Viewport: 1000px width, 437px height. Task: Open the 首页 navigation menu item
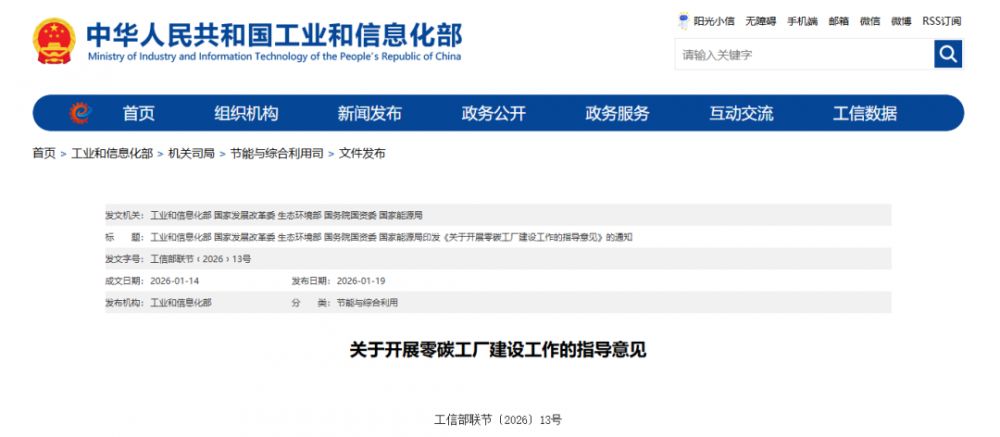coord(139,114)
